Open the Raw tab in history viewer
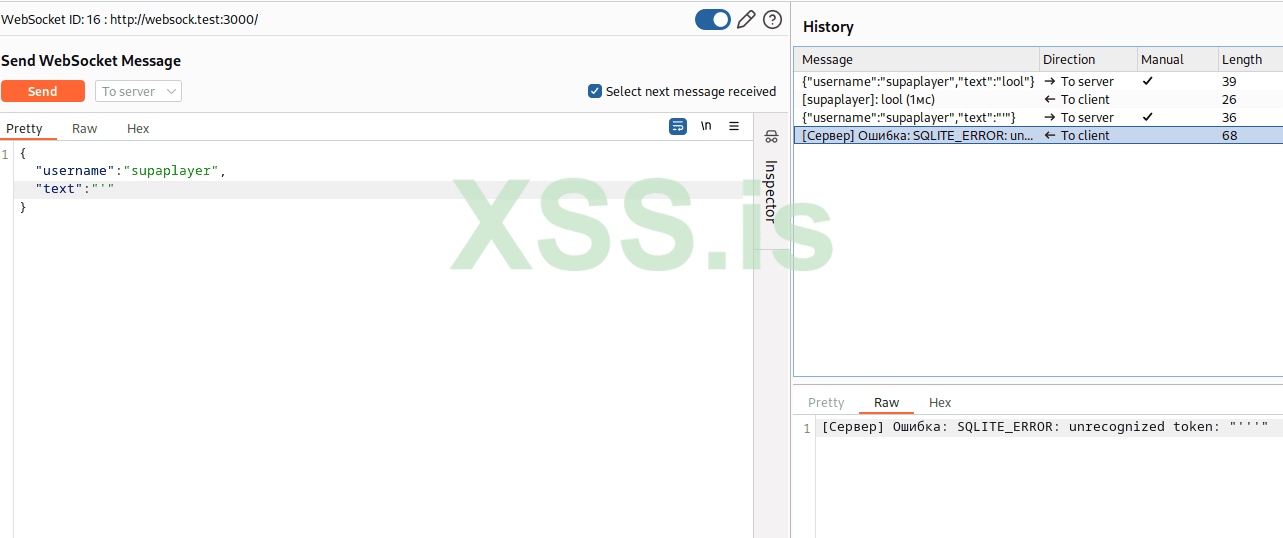The width and height of the screenshot is (1283, 538). click(886, 402)
